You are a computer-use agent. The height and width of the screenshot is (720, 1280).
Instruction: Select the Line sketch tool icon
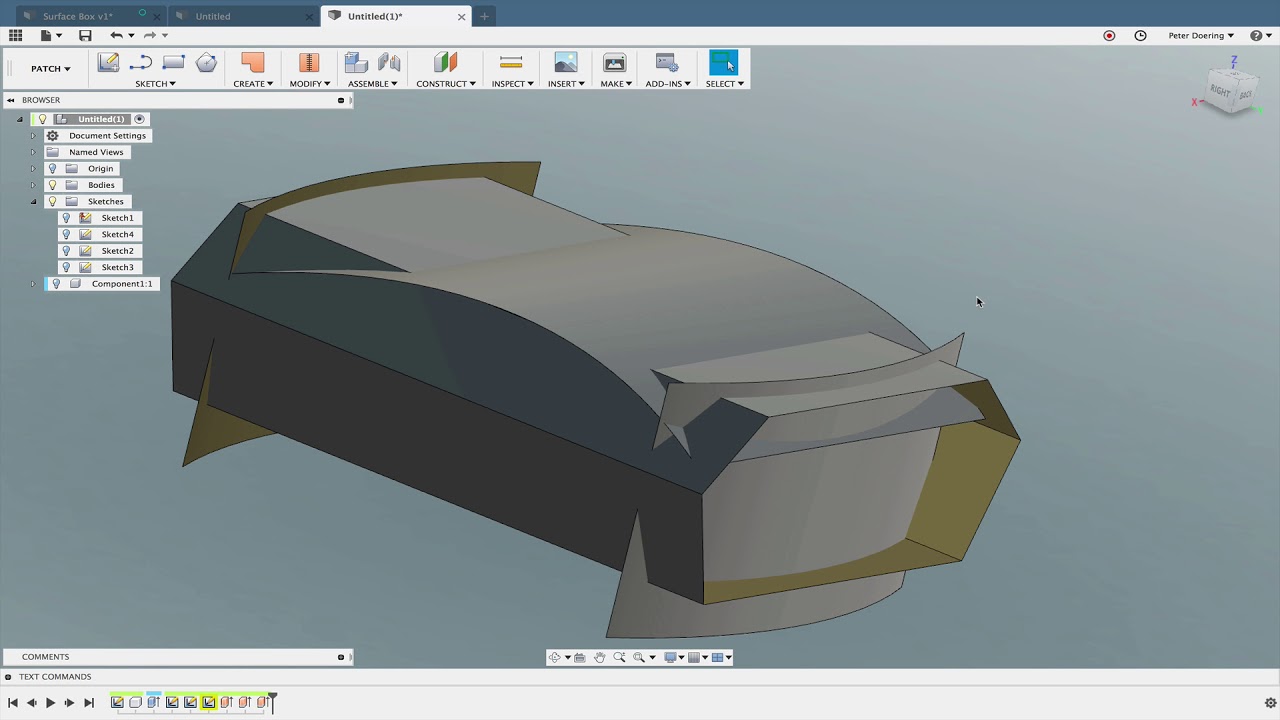point(140,62)
